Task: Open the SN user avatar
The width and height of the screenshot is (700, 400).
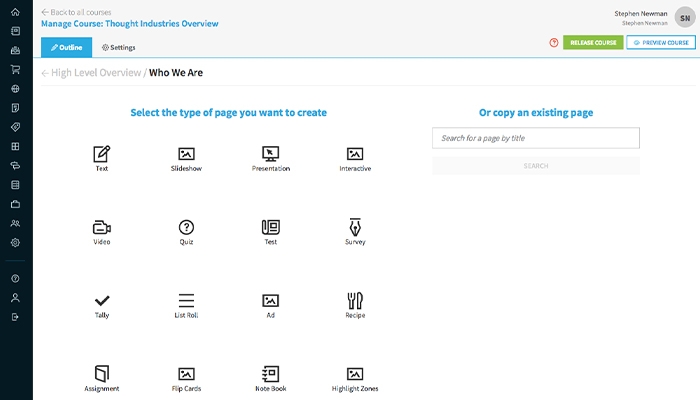Action: [x=685, y=18]
